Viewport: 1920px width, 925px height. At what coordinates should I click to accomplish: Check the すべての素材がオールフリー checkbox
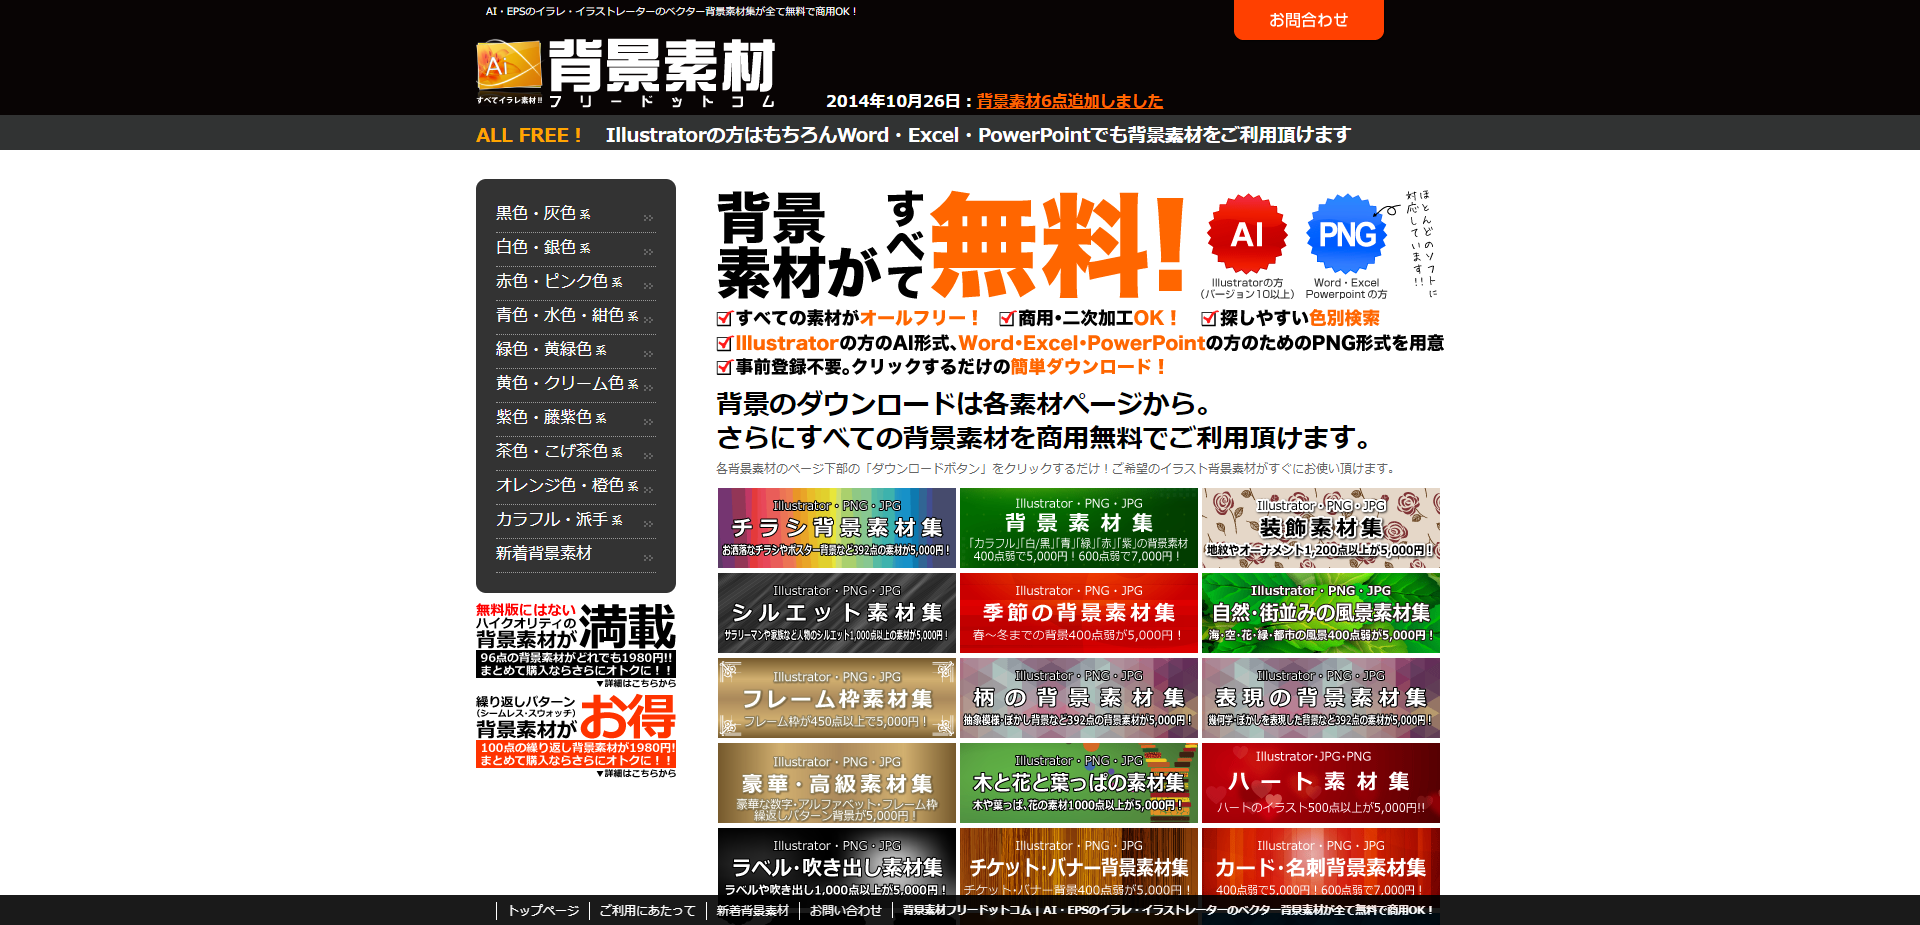pos(724,318)
